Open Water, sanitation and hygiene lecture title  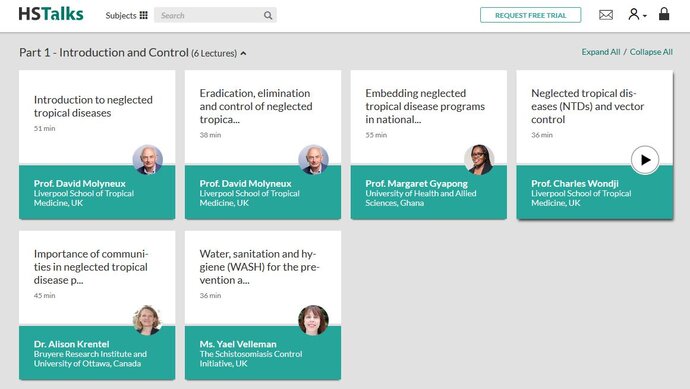pos(259,267)
